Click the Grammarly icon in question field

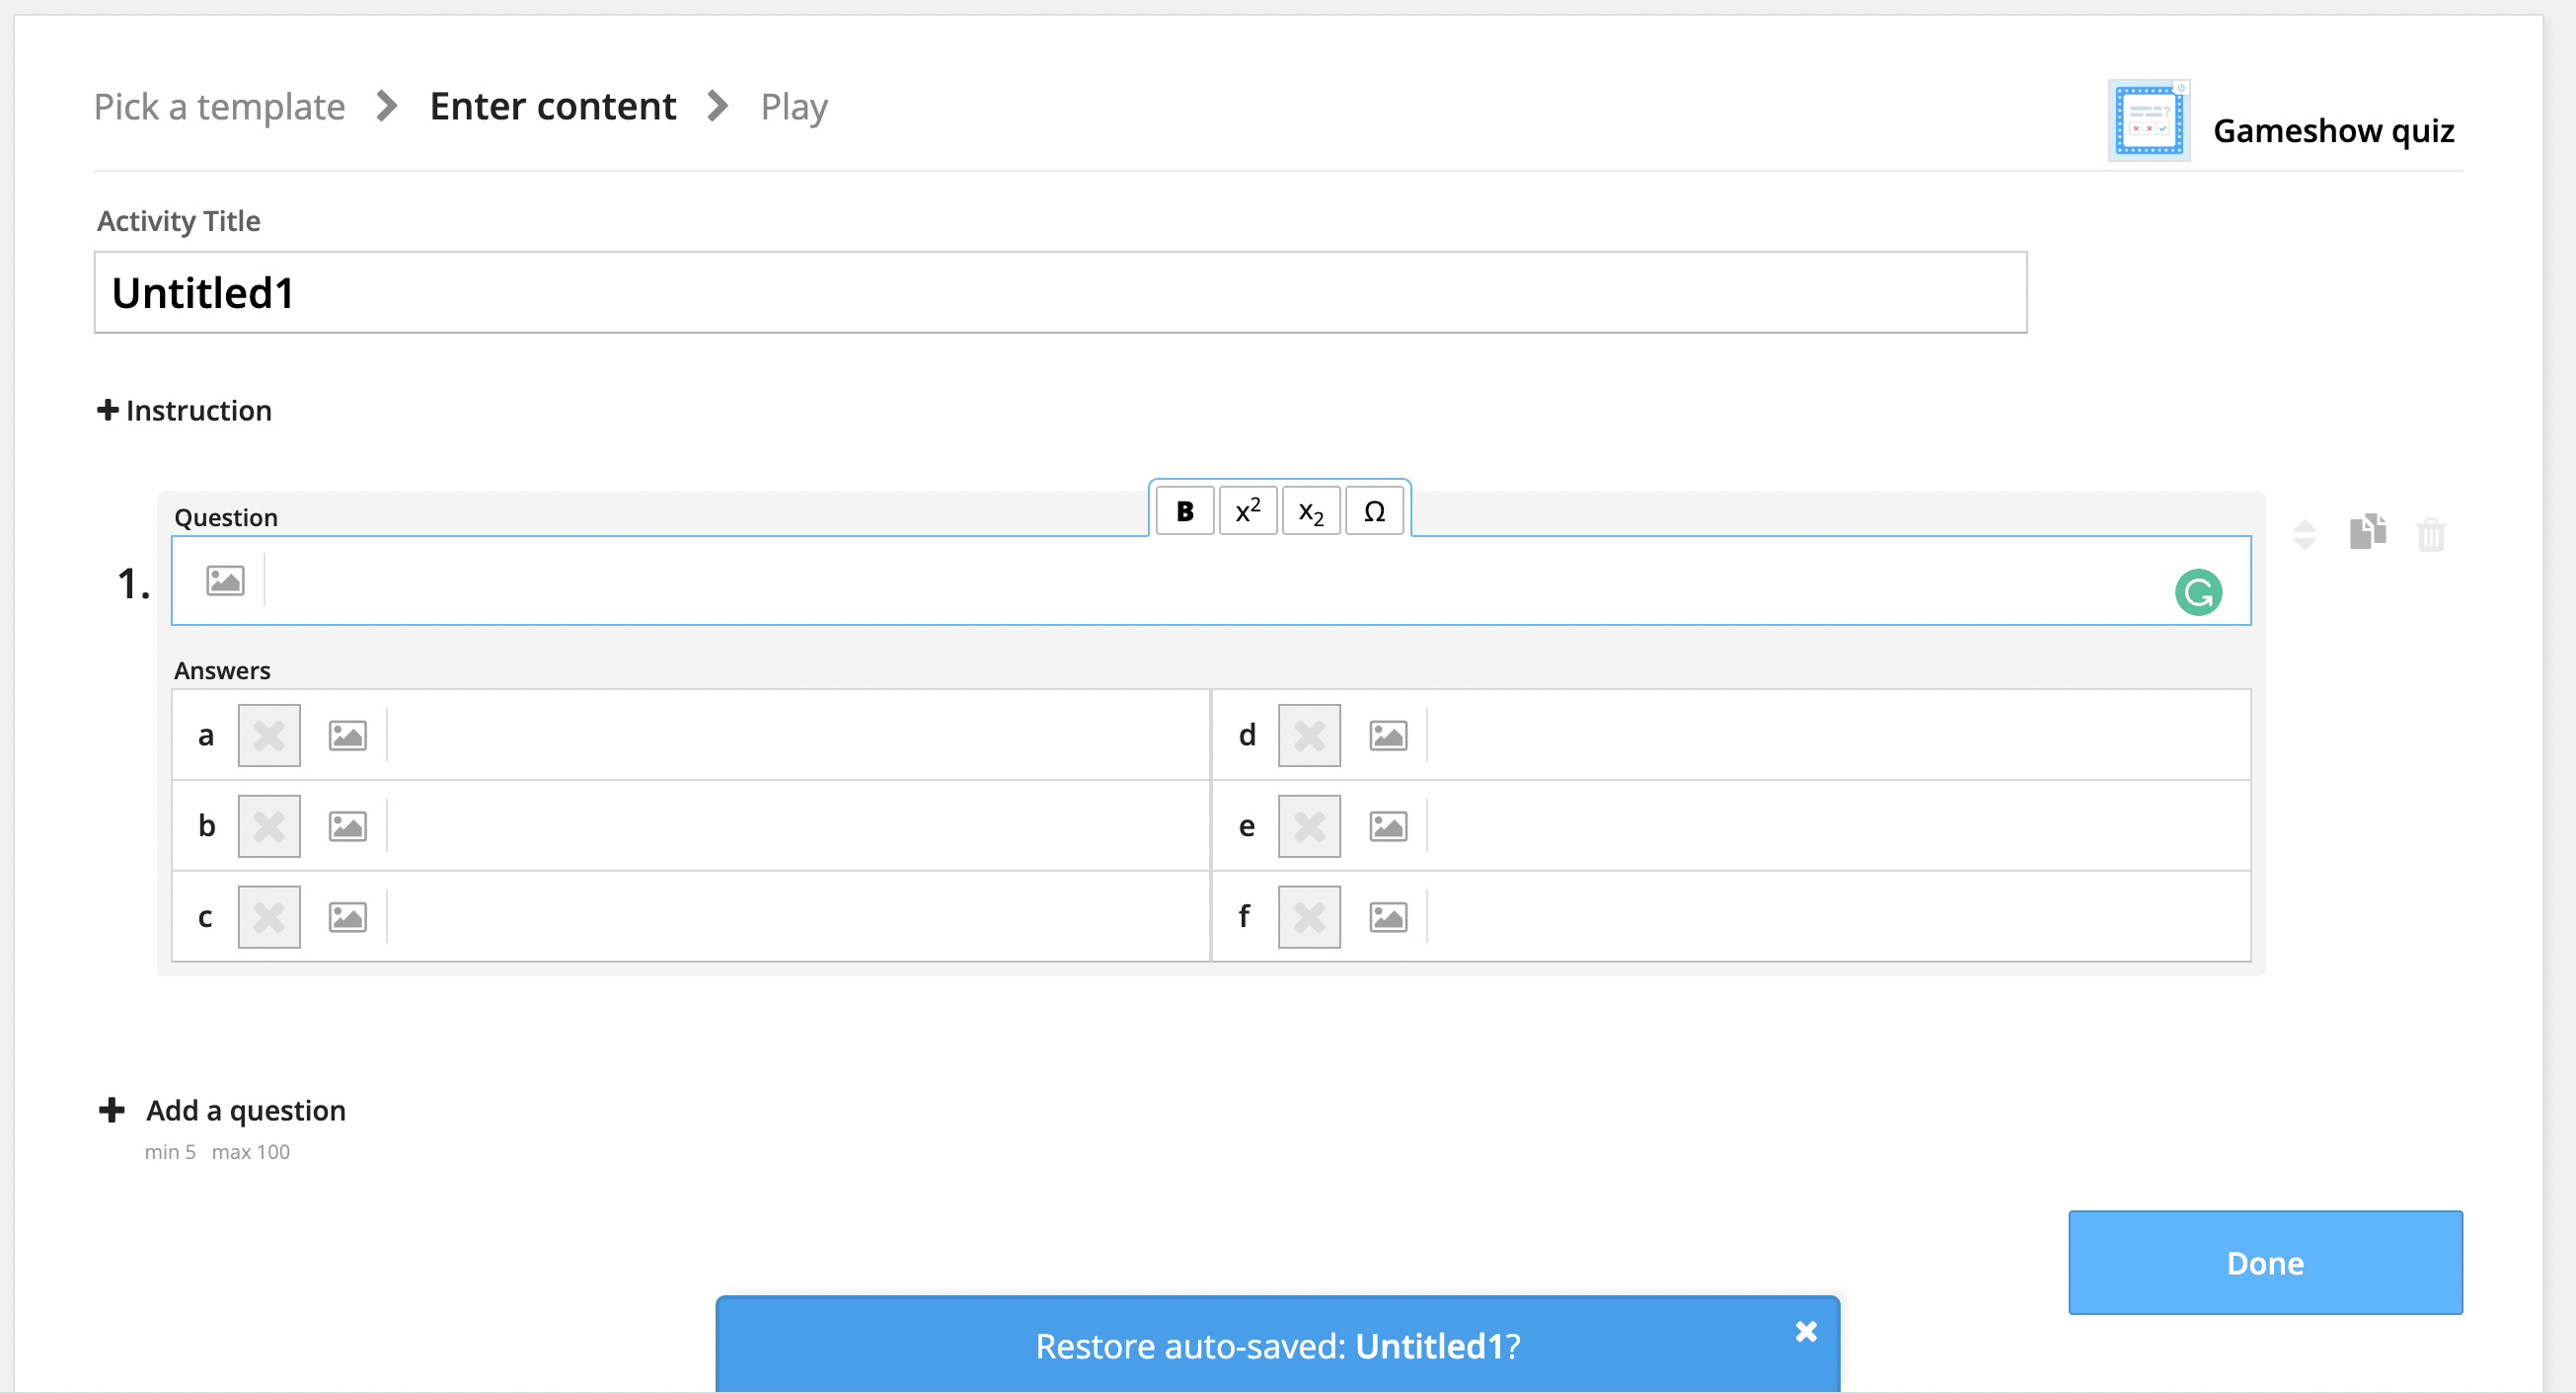click(2202, 590)
